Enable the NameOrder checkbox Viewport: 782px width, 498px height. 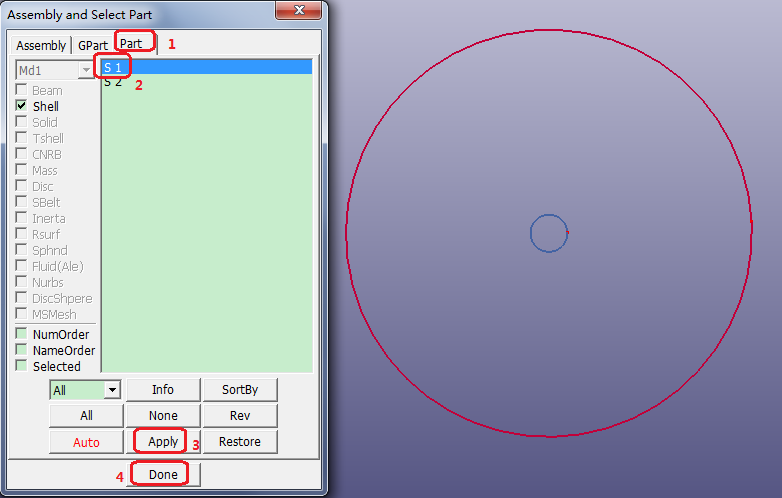pyautogui.click(x=21, y=349)
